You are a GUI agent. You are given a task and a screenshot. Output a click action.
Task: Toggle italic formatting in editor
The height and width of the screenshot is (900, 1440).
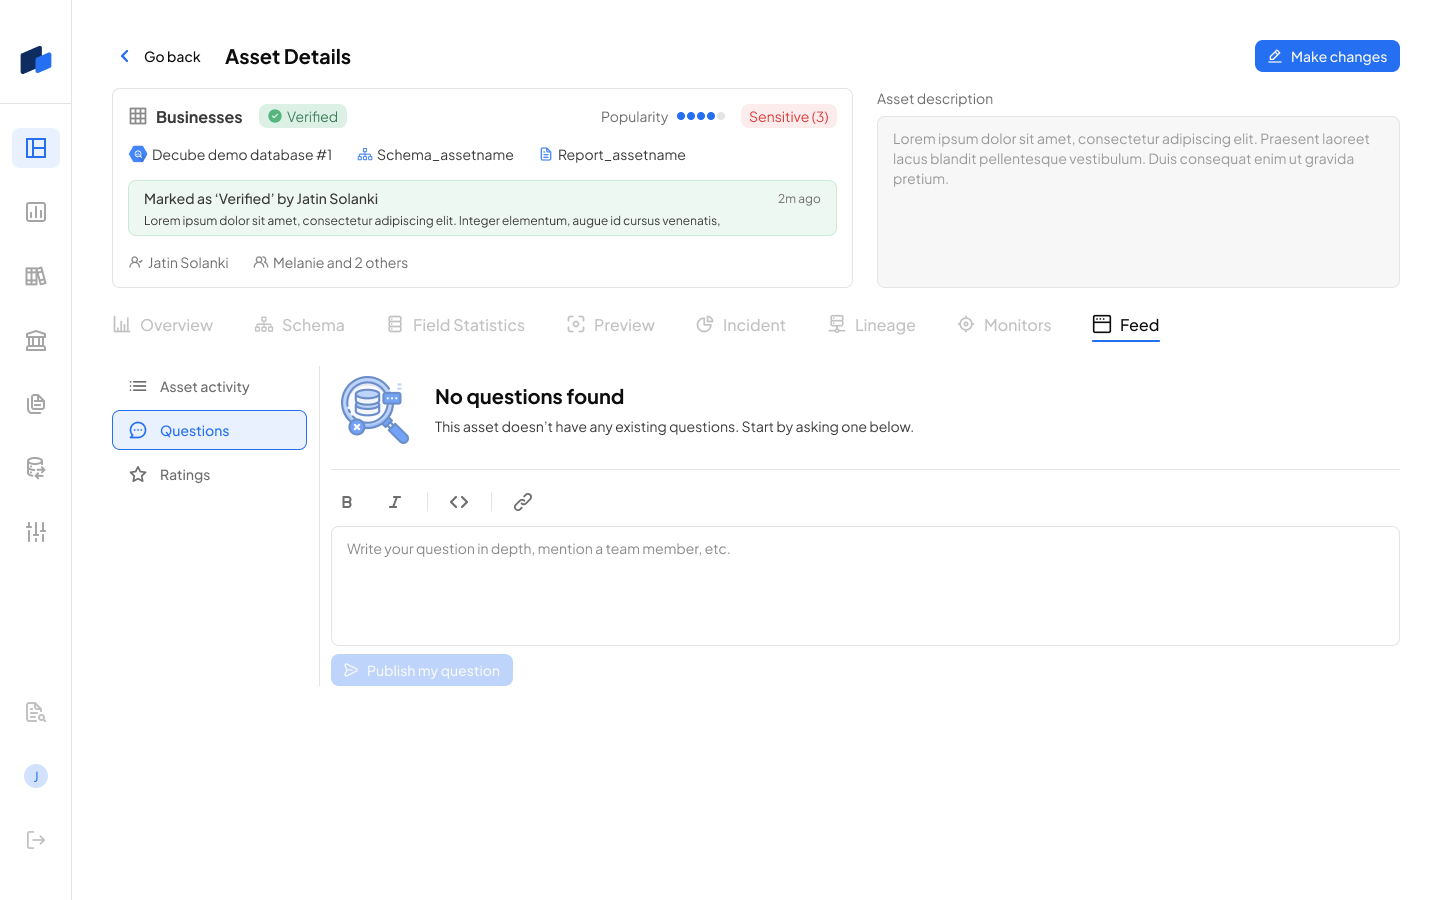point(395,502)
